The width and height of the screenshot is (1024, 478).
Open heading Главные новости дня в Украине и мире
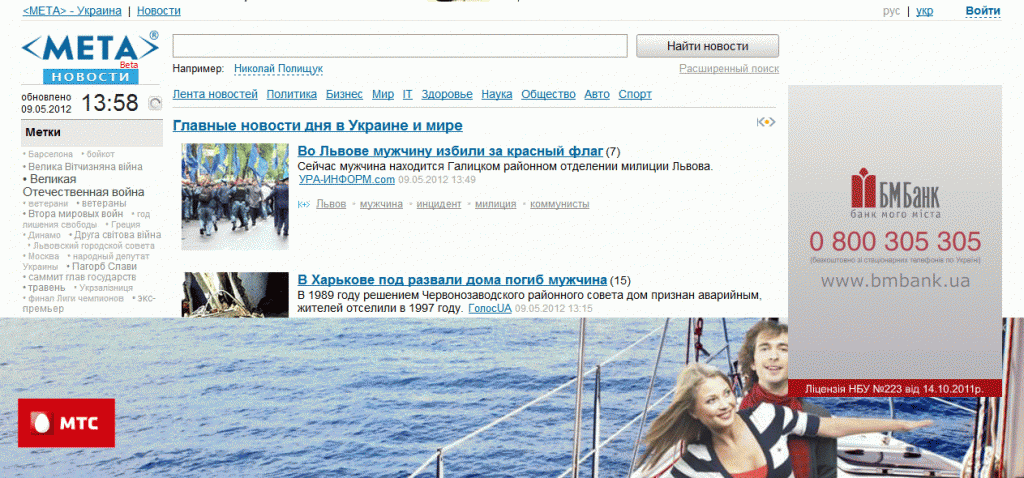(x=317, y=125)
